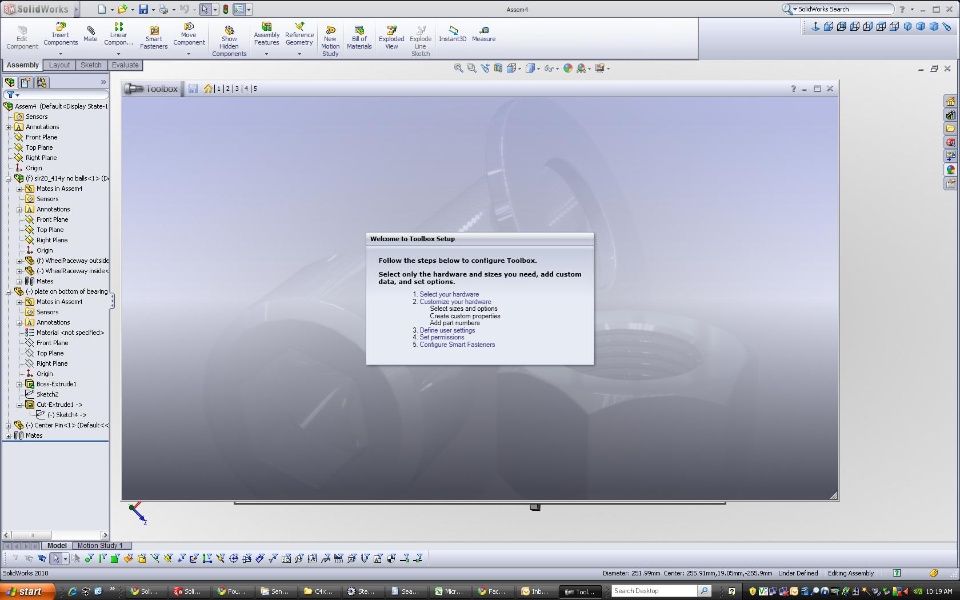The image size is (960, 600).
Task: Click the Print icon in the title bar
Action: pos(163,9)
